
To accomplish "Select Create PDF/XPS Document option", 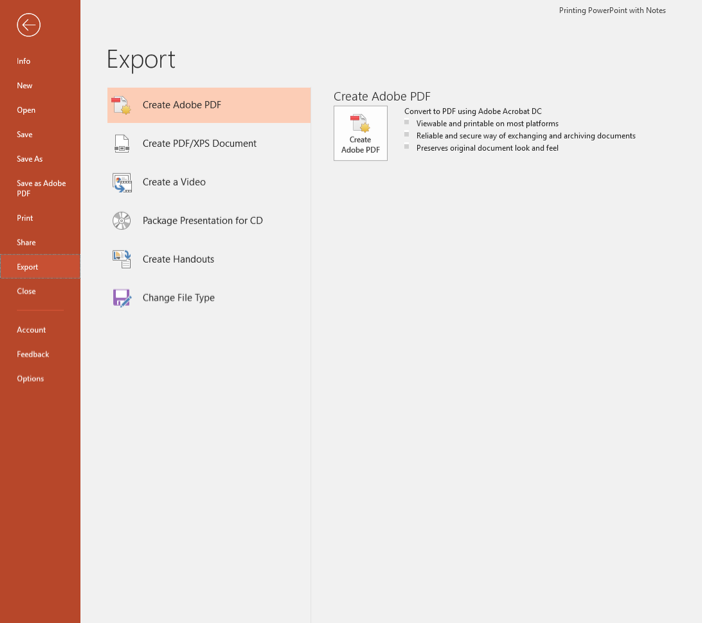I will pos(209,144).
